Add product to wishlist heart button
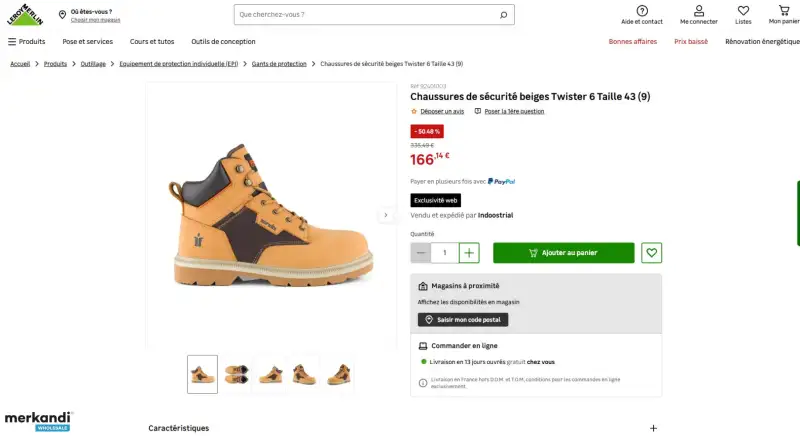This screenshot has height=436, width=800. [652, 253]
